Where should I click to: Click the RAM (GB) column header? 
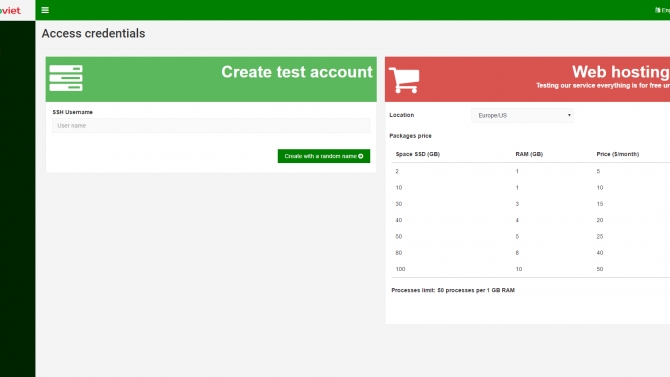coord(529,154)
